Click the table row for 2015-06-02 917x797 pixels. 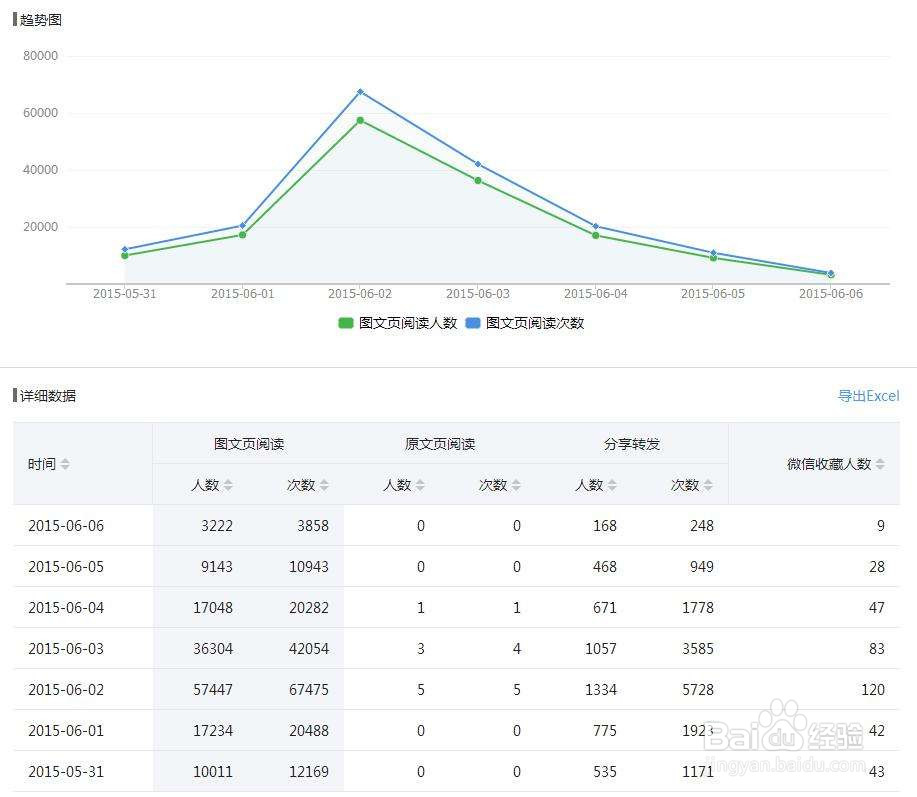pos(450,690)
